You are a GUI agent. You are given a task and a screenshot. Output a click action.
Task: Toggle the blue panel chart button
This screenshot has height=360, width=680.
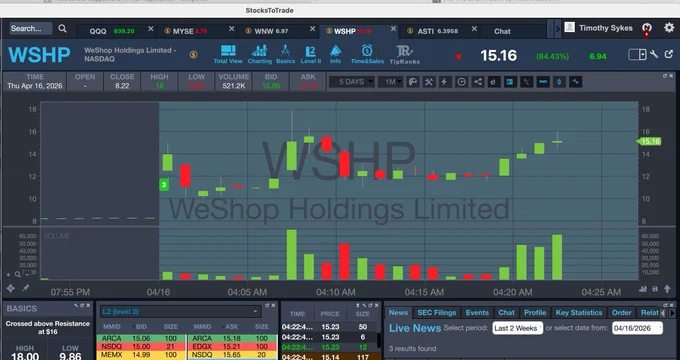510,82
